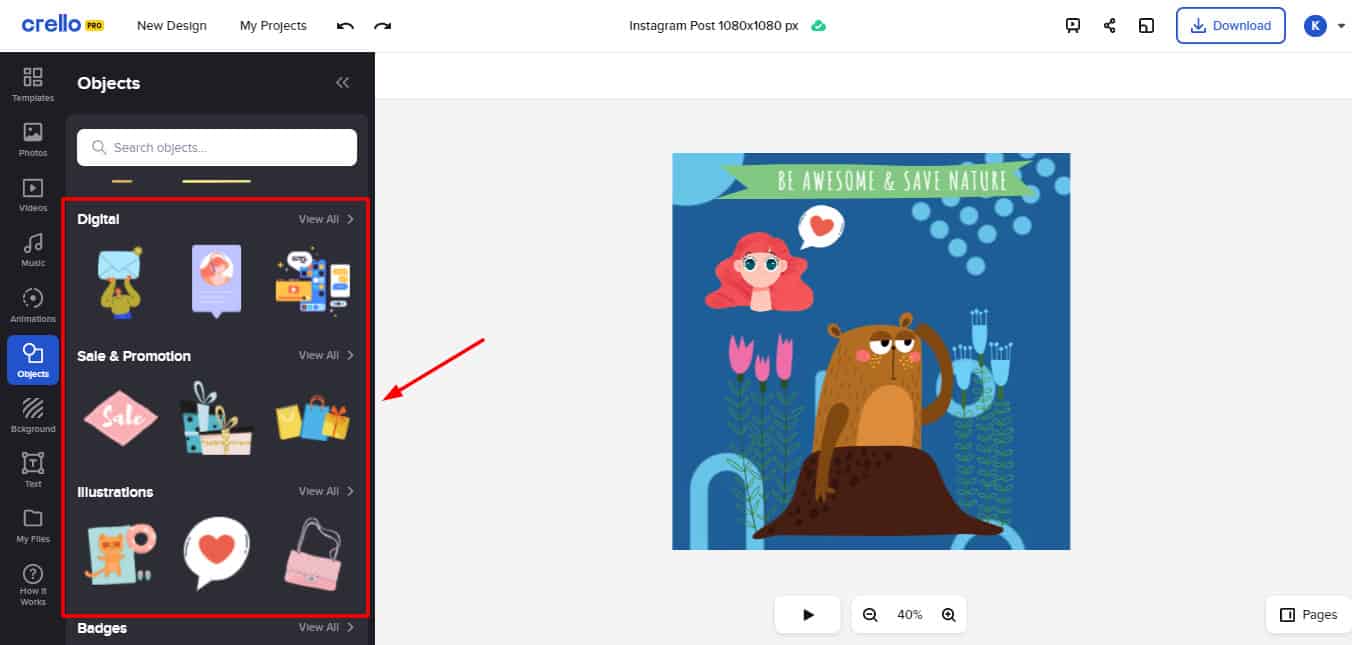
Task: Open the Videos sidebar panel
Action: point(33,194)
